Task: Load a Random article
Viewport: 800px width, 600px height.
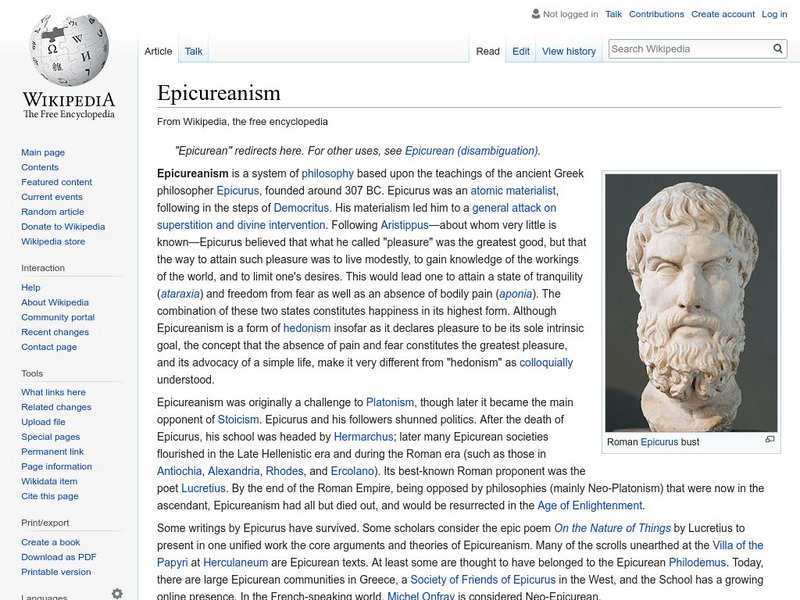Action: 53,211
